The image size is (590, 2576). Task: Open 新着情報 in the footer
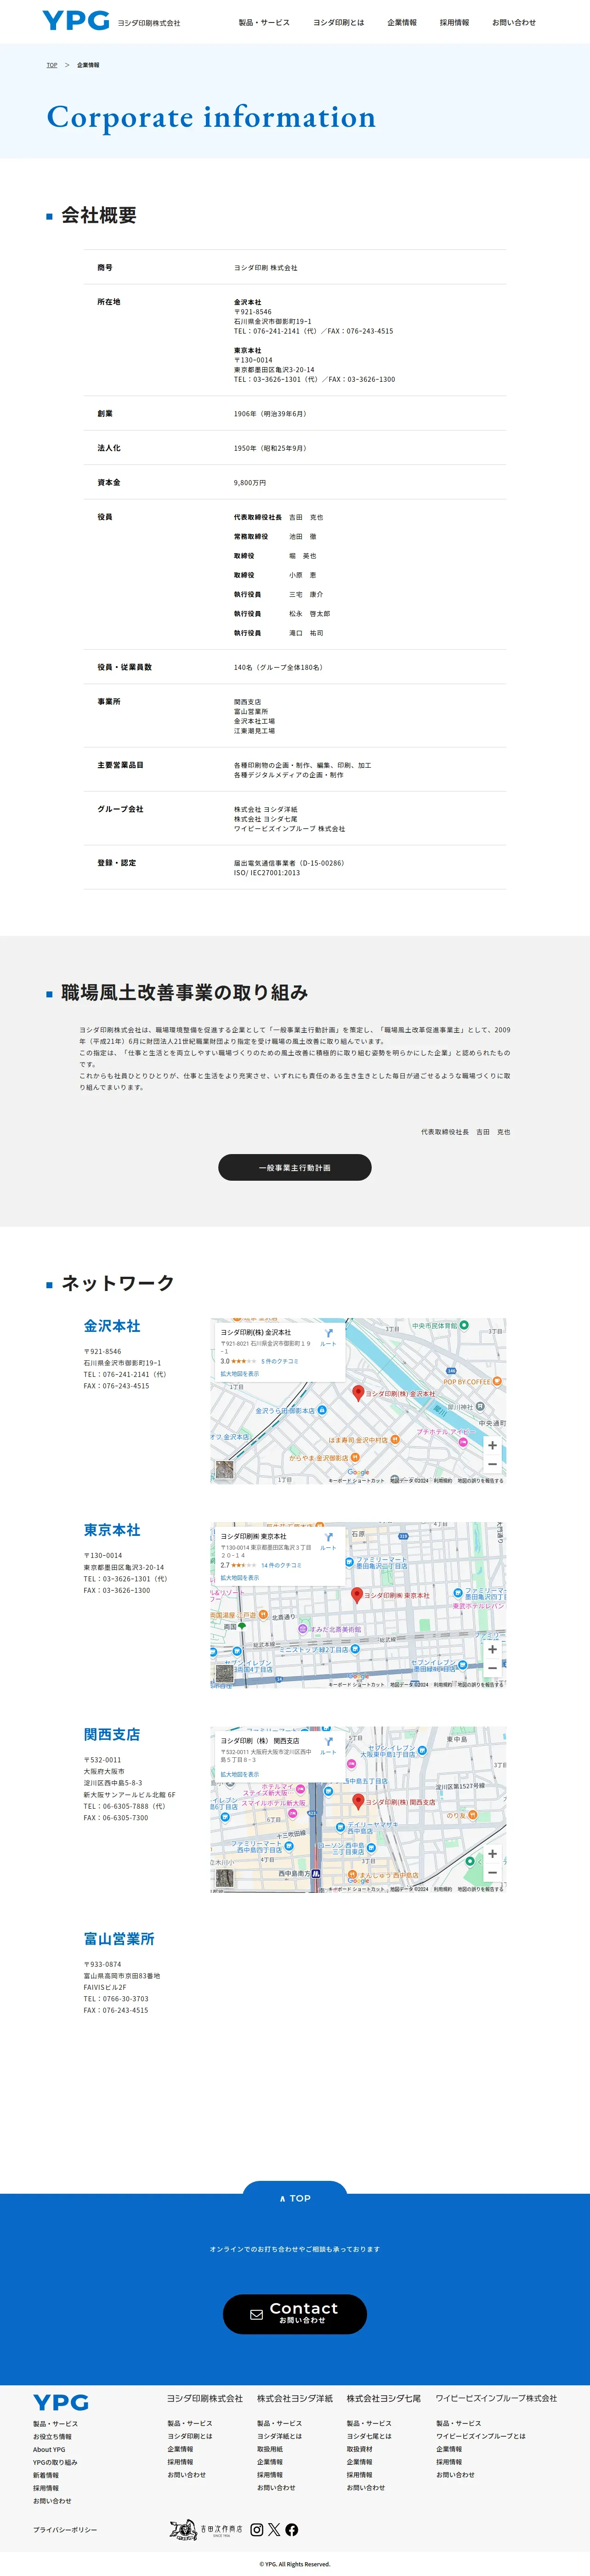click(x=46, y=2475)
